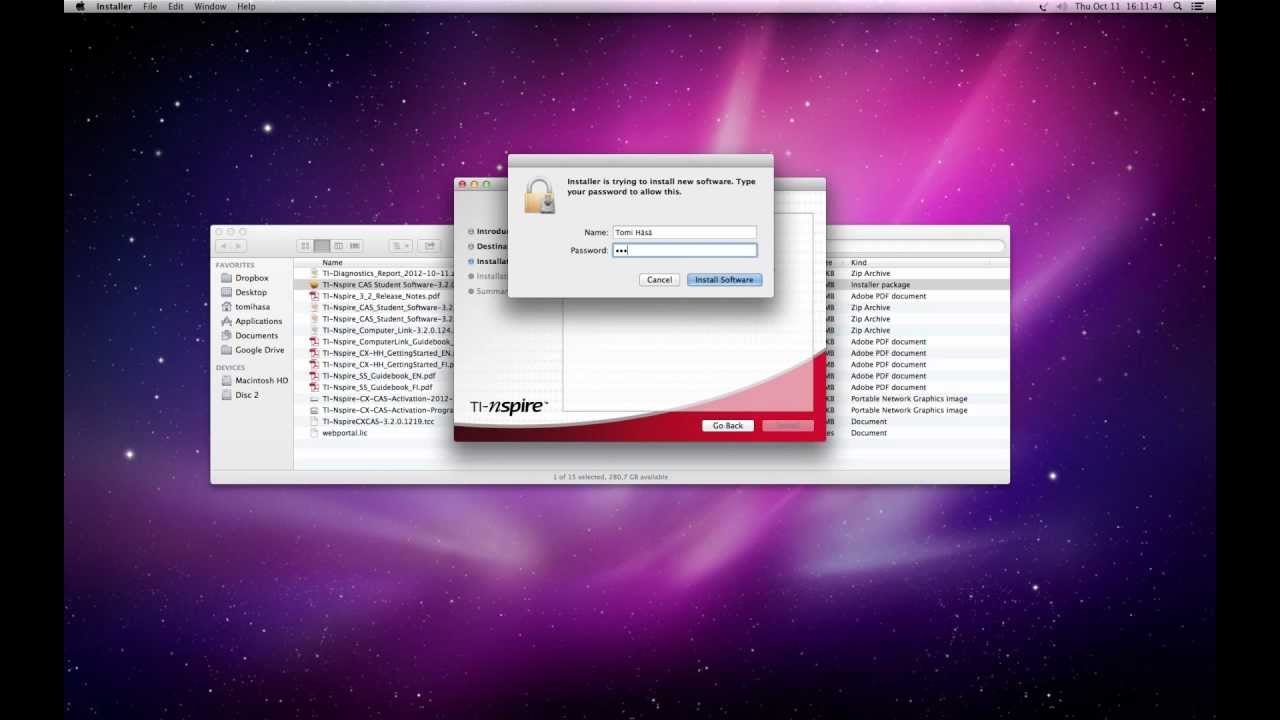This screenshot has width=1280, height=720.
Task: Open Notification Center list icon
Action: pyautogui.click(x=1197, y=6)
